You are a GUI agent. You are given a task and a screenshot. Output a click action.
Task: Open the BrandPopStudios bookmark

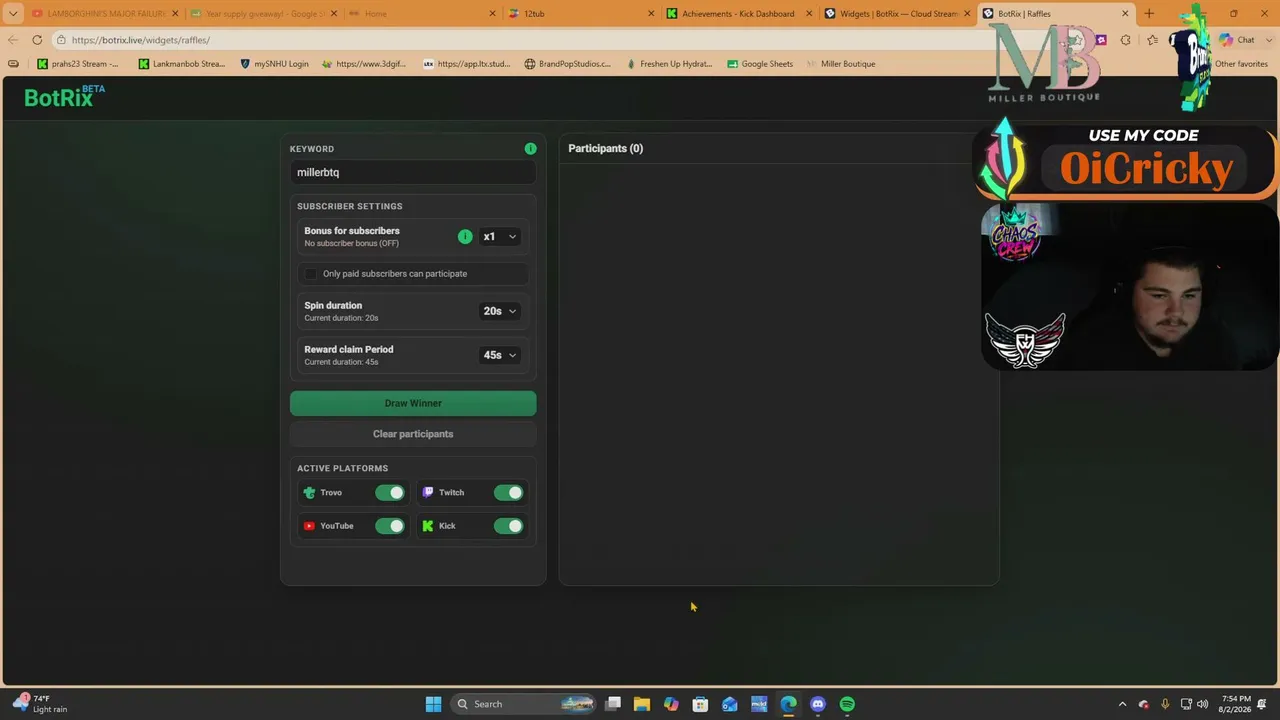point(567,64)
